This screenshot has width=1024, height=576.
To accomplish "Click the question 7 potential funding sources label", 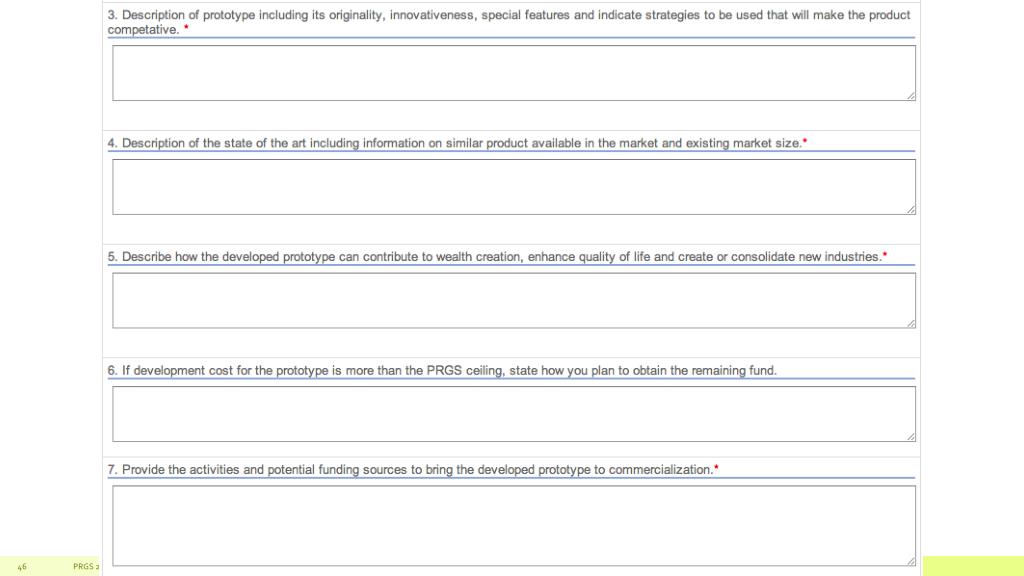I will point(410,470).
